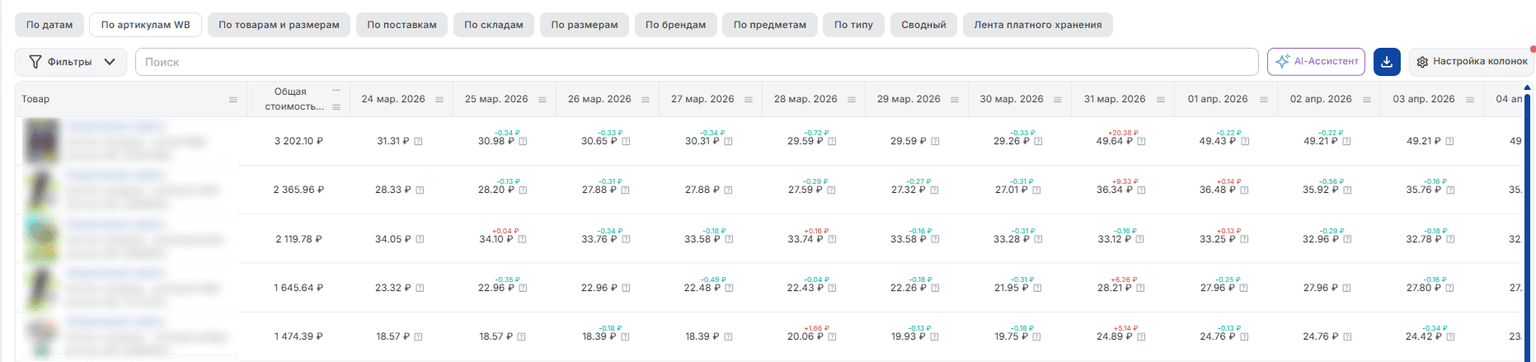
Task: Open the «По складам» tab
Action: coord(493,24)
